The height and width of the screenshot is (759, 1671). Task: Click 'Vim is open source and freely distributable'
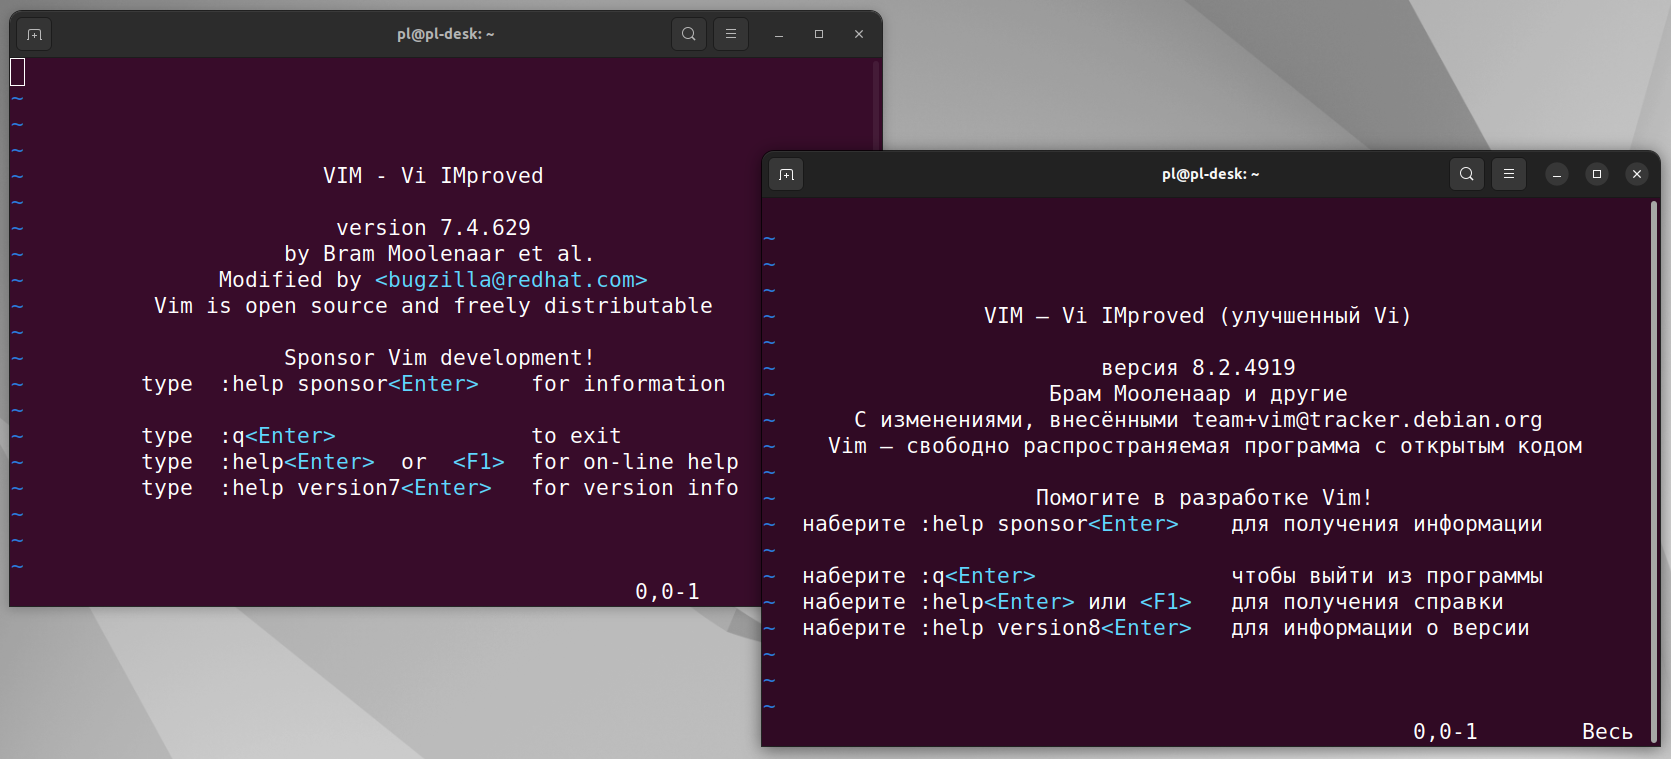[433, 306]
